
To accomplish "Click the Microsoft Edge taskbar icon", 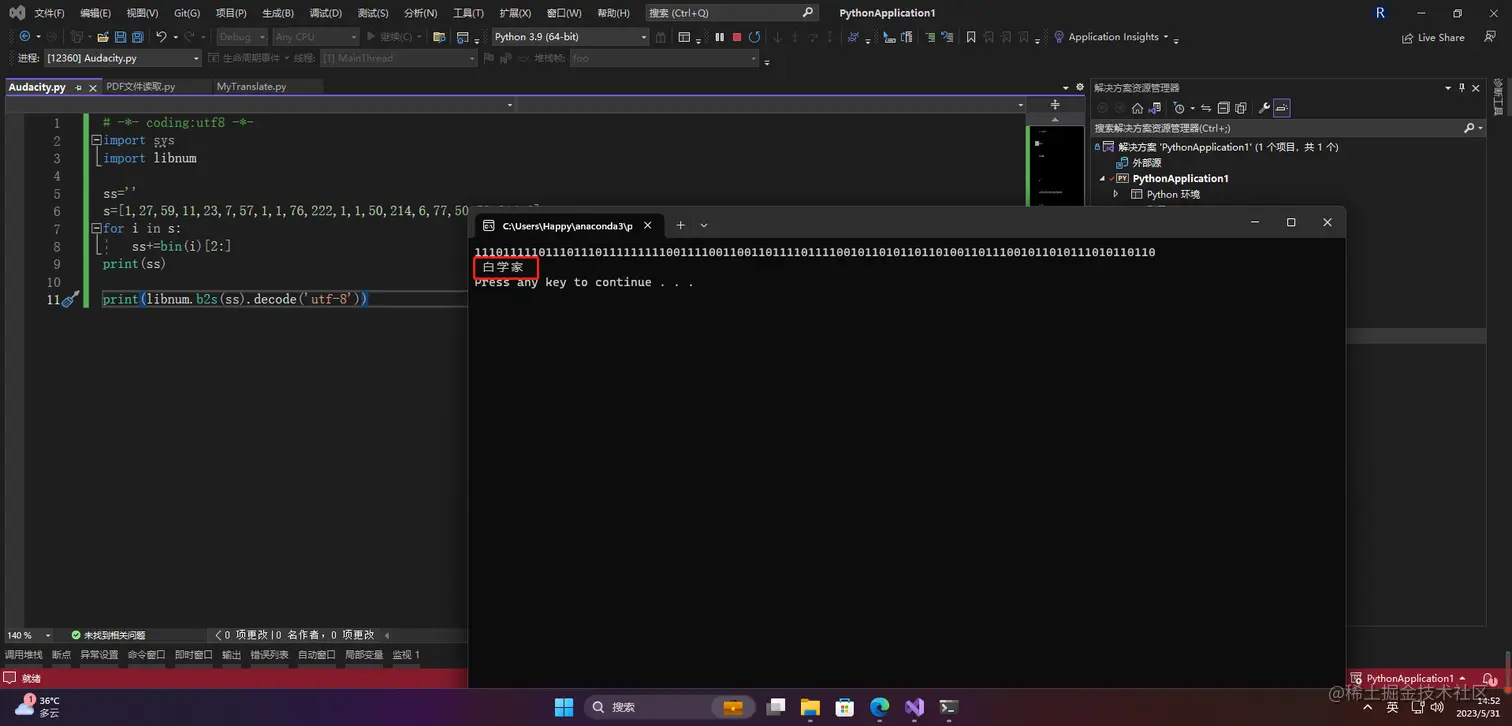I will click(x=879, y=707).
